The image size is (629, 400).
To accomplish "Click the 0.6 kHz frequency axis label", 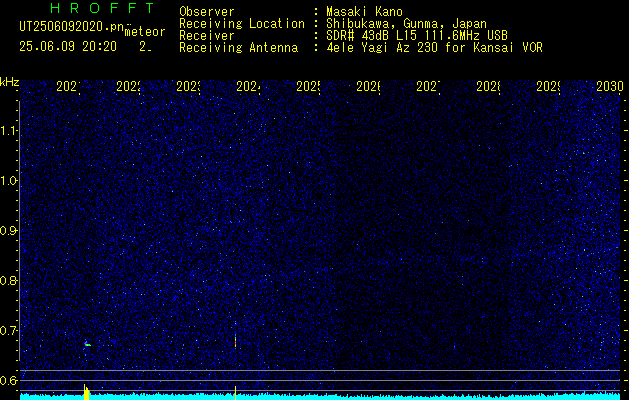I will 8,380.
